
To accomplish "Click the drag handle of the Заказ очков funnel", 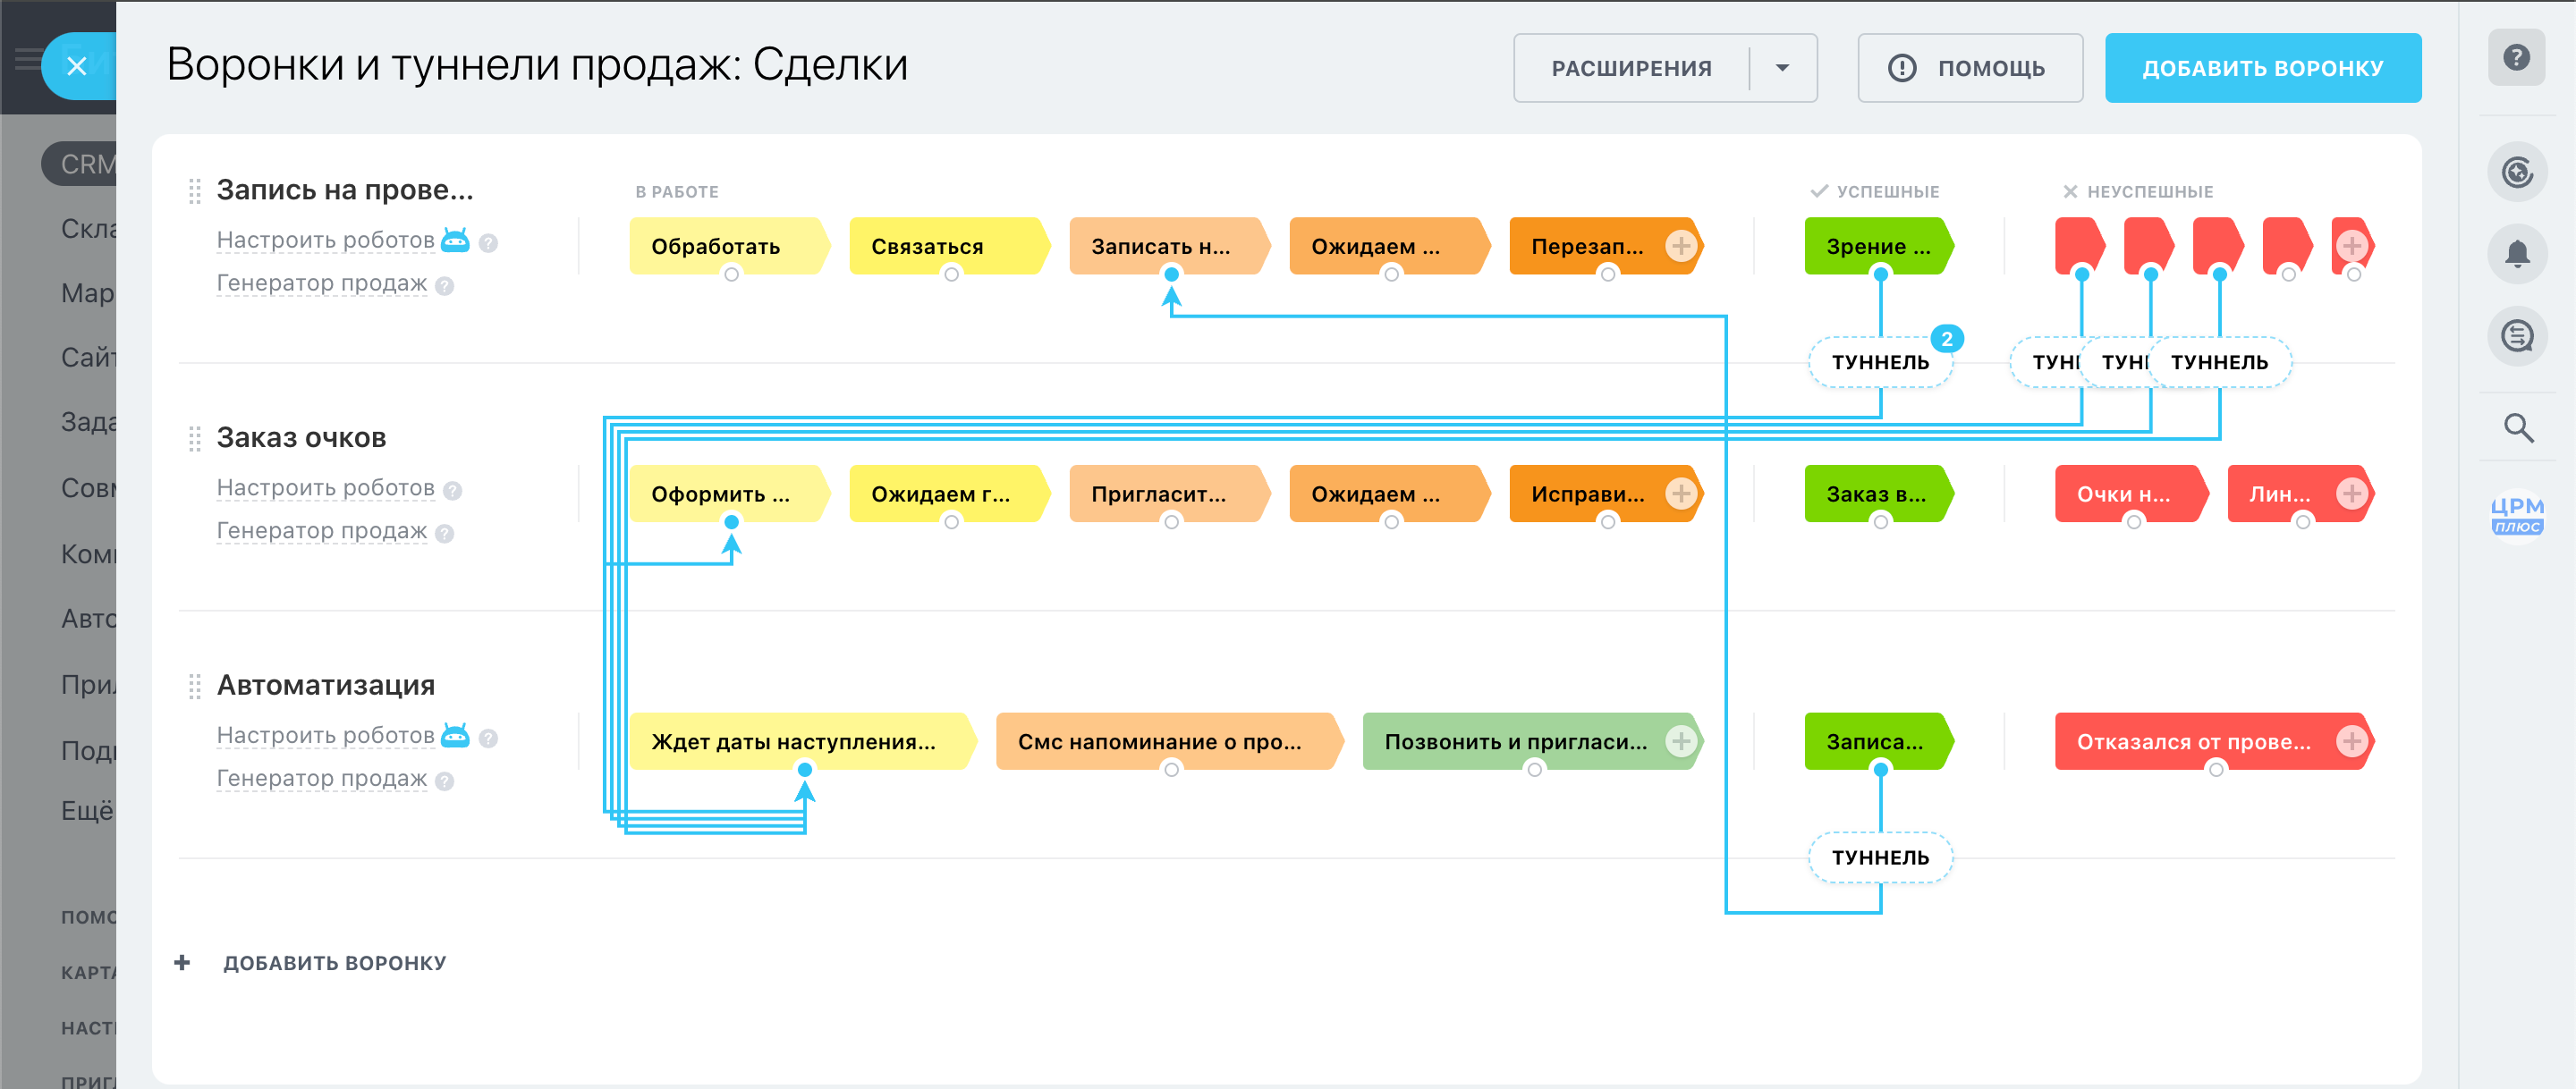I will click(194, 438).
